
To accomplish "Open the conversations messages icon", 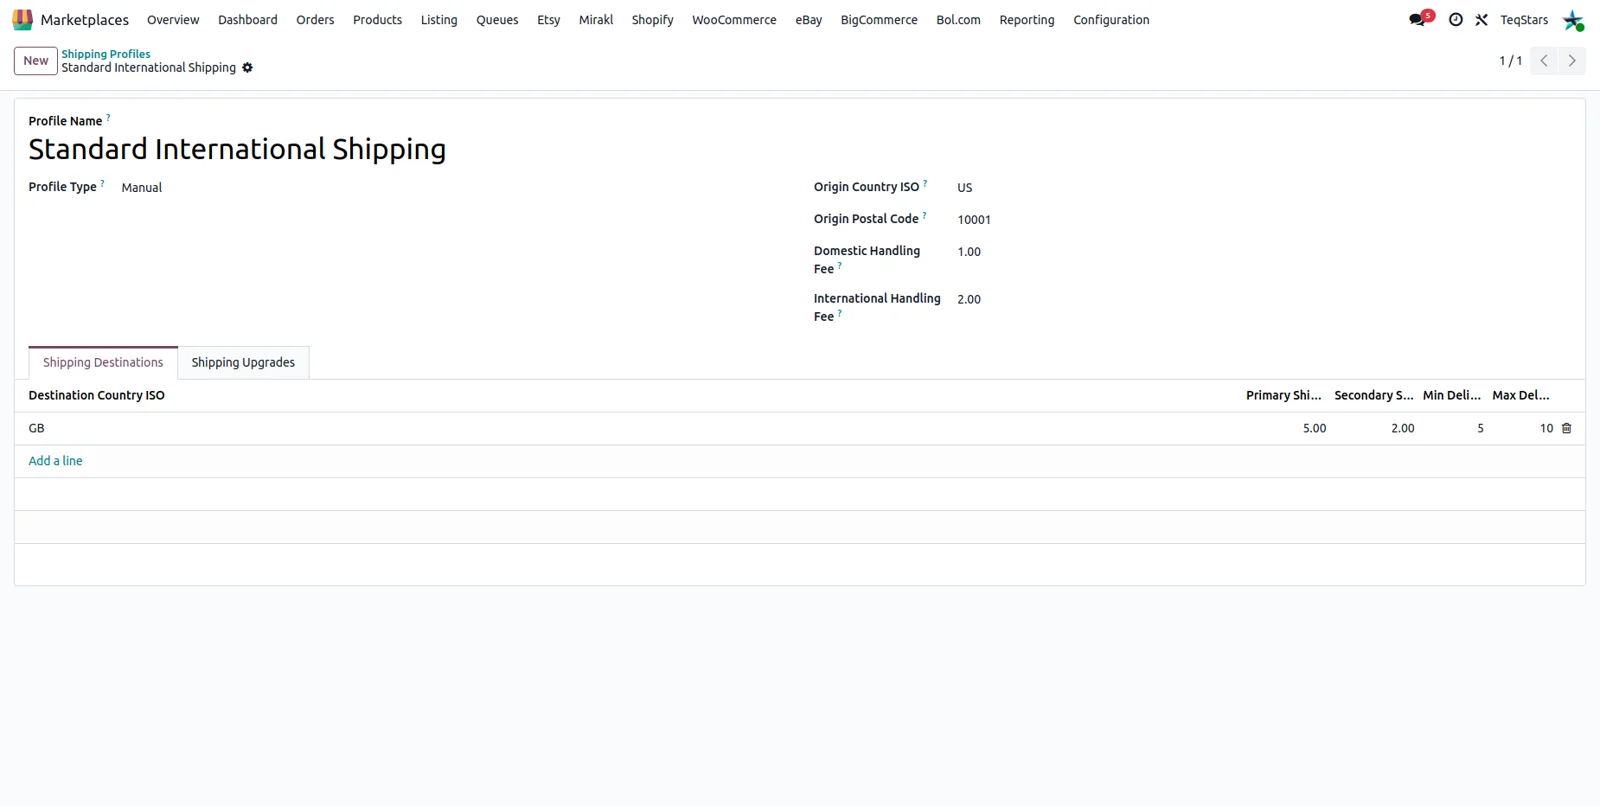I will pyautogui.click(x=1419, y=19).
